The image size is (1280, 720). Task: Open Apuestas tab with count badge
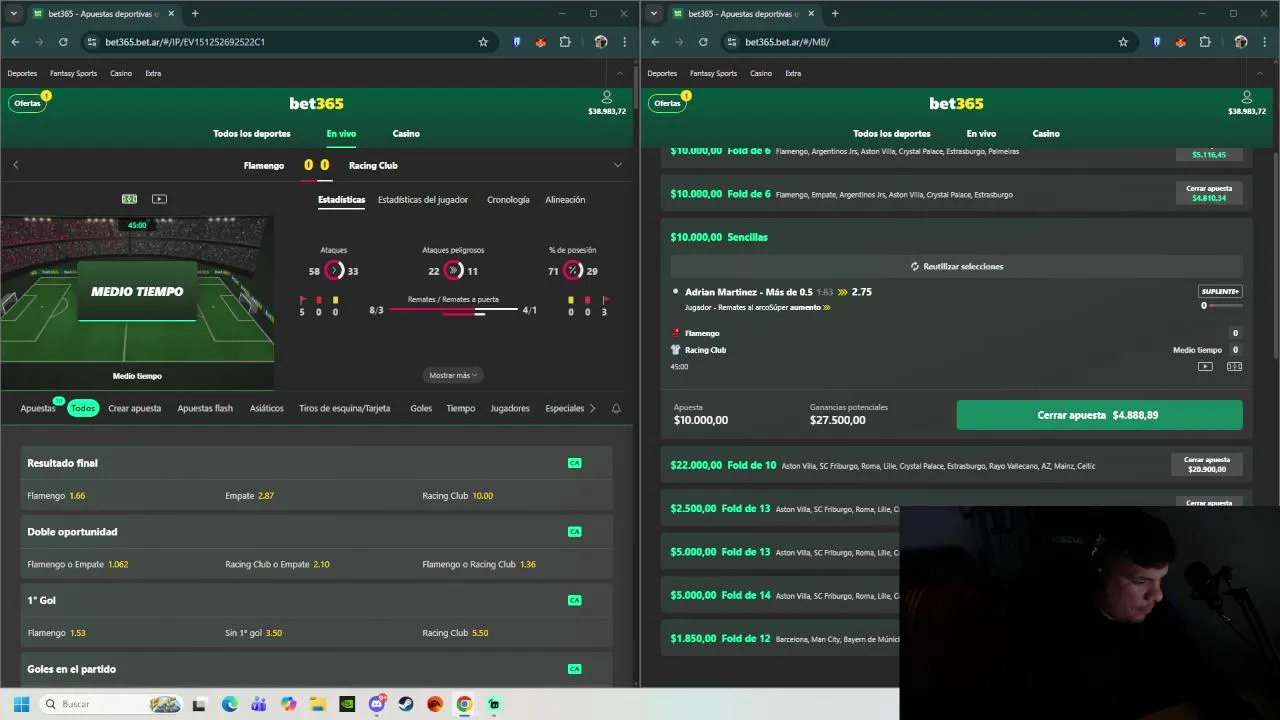click(x=40, y=407)
